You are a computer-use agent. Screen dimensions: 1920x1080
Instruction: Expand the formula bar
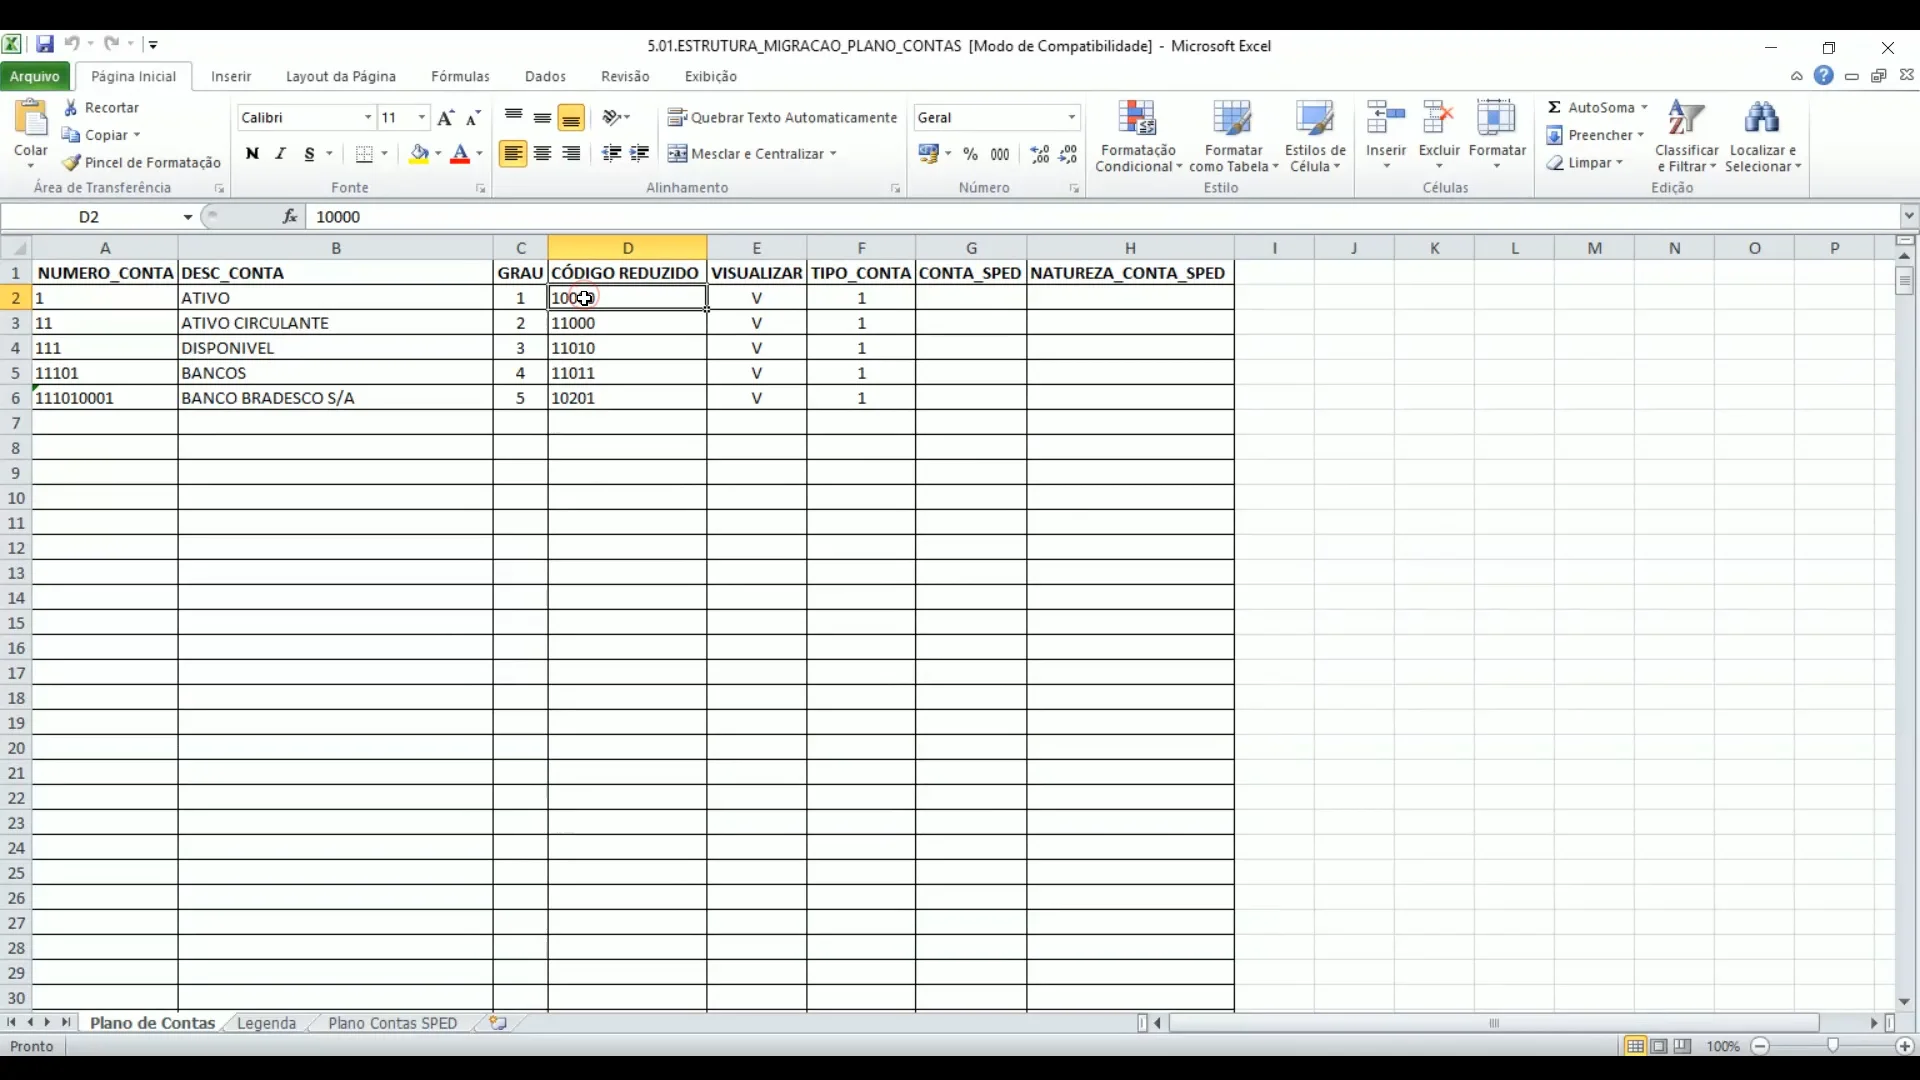pos(1909,216)
